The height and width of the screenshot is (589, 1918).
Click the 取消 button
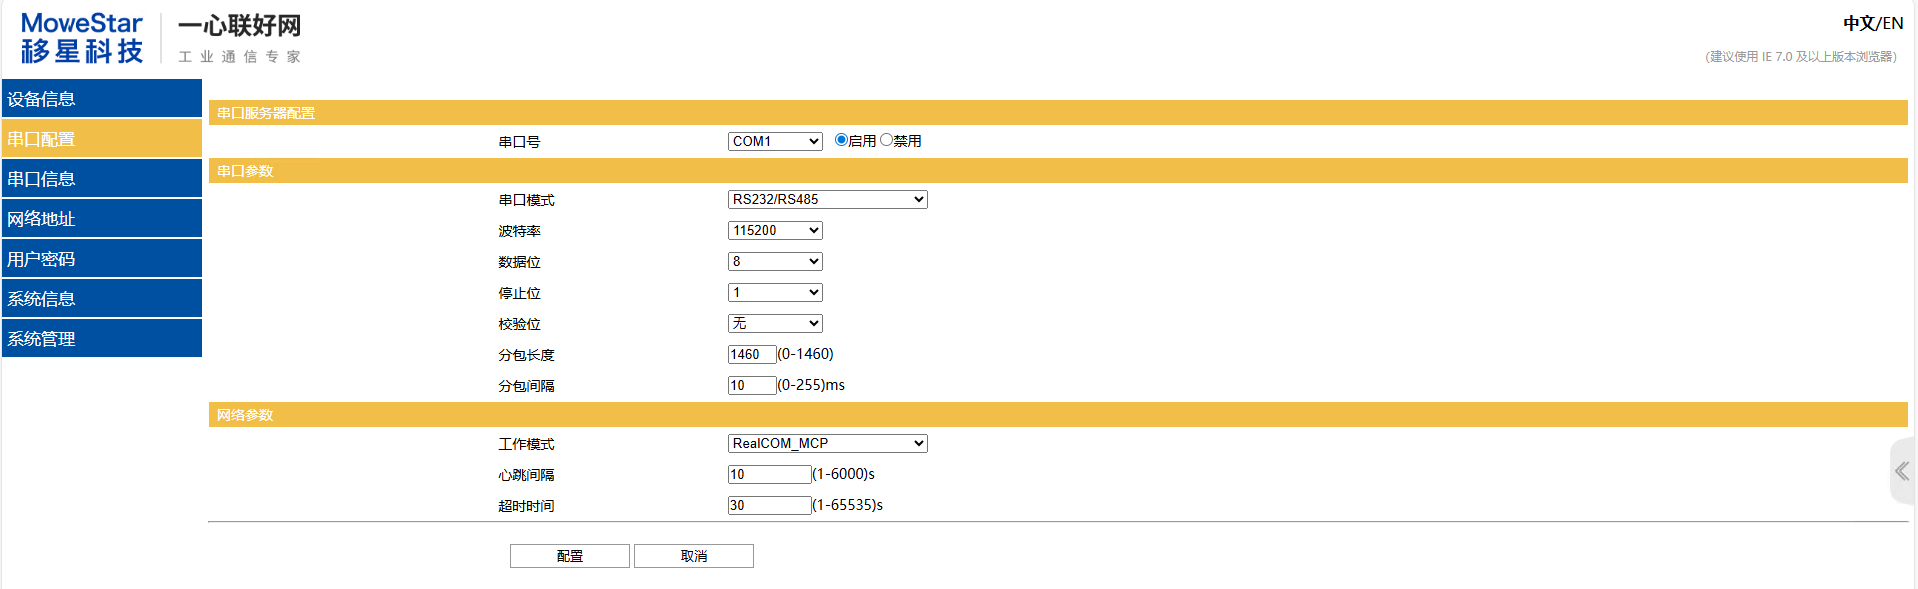pyautogui.click(x=694, y=556)
